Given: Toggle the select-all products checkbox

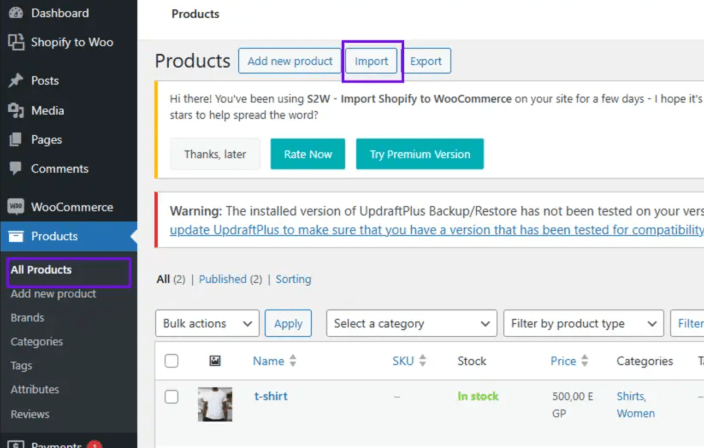Looking at the screenshot, I should click(x=171, y=361).
